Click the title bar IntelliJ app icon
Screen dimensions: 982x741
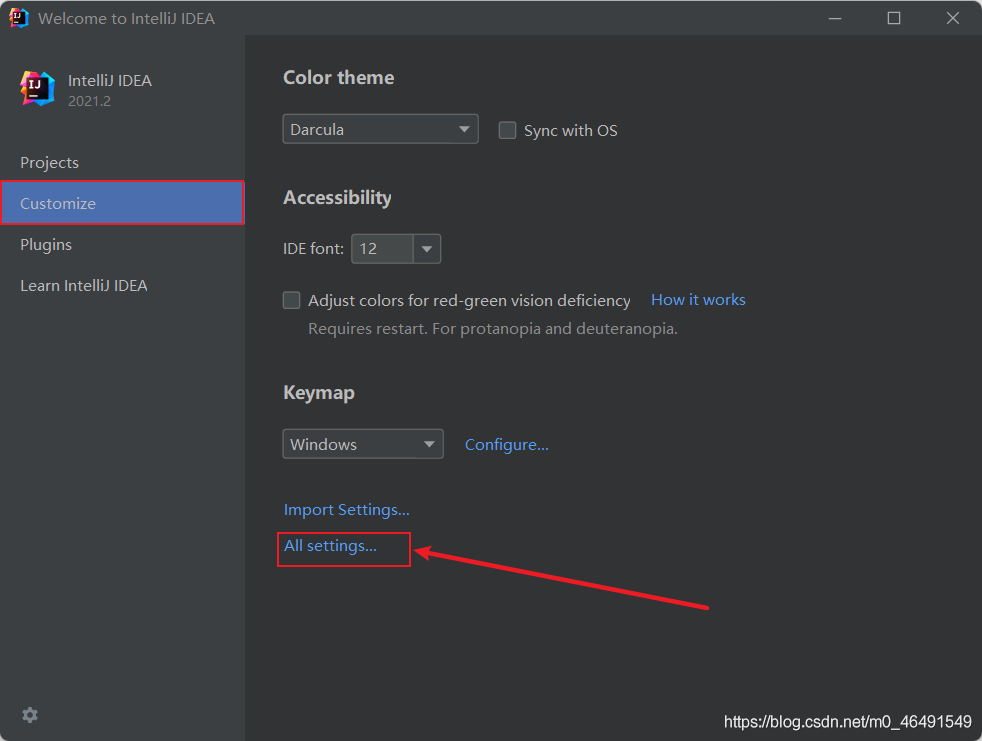click(19, 18)
